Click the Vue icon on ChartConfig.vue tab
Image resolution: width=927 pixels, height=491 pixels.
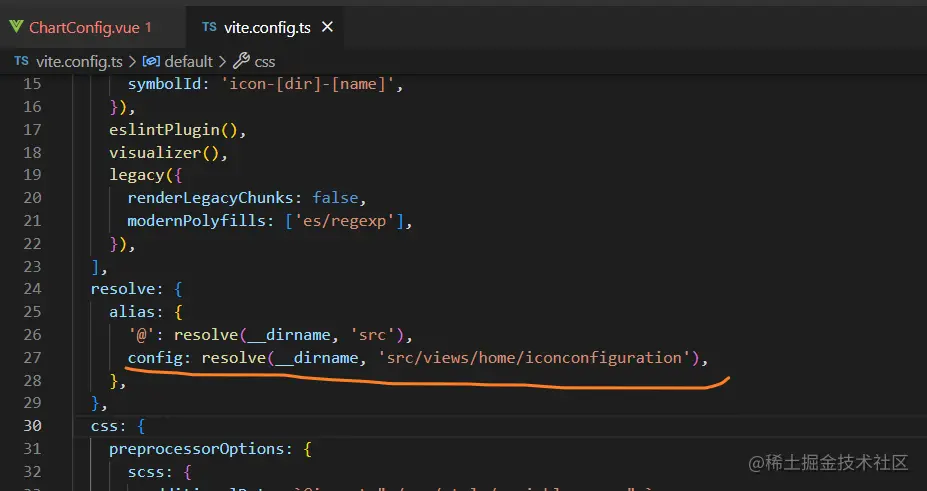pos(16,27)
